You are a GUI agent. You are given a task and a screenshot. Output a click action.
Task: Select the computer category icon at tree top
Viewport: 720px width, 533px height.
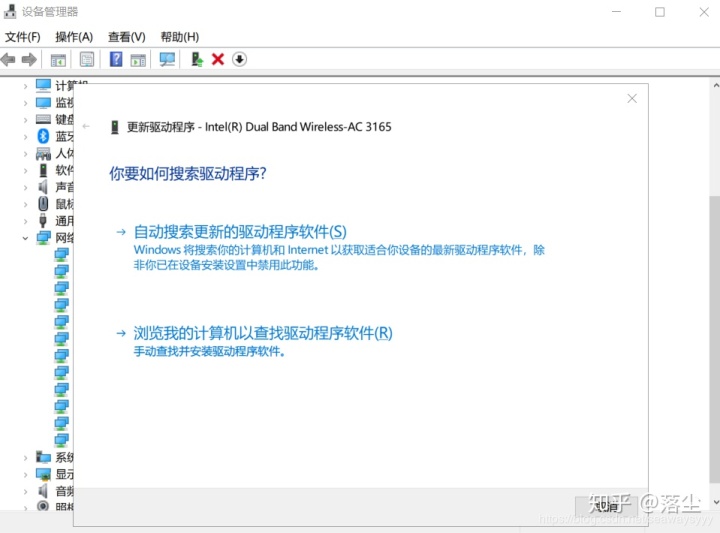click(43, 85)
